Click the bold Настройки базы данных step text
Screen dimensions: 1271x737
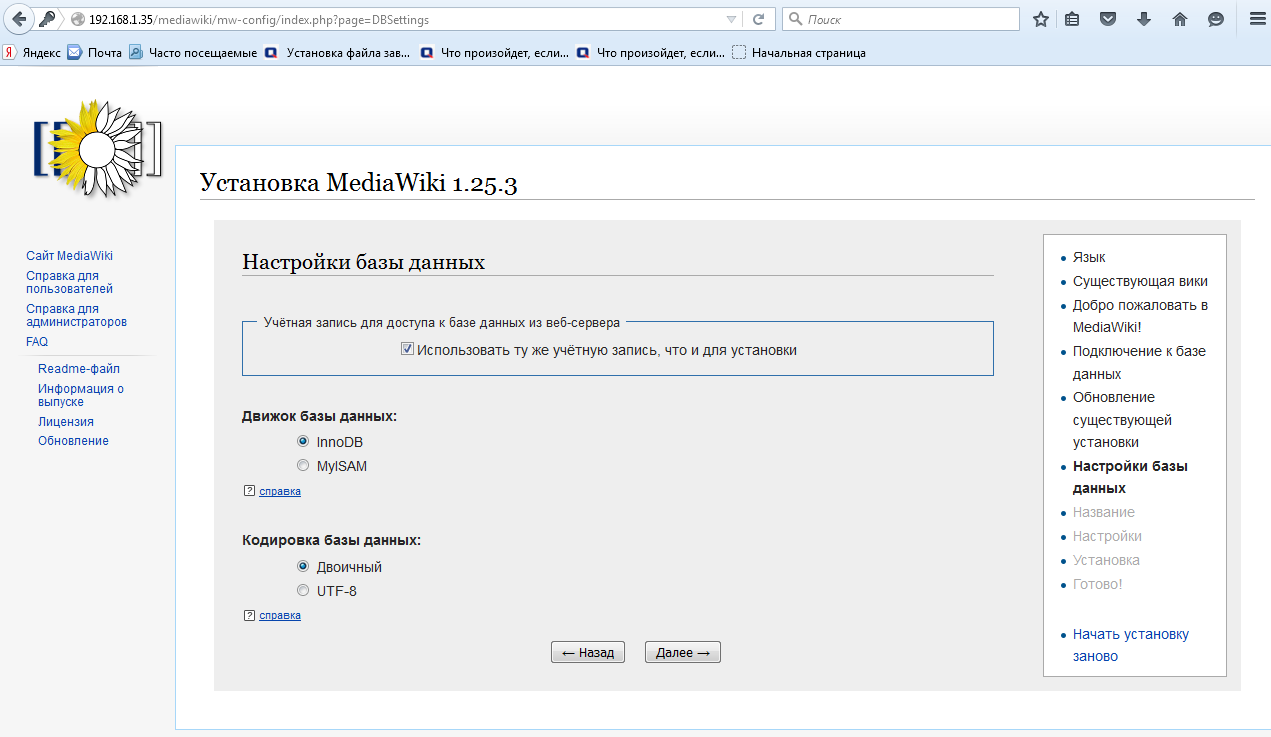[1130, 477]
